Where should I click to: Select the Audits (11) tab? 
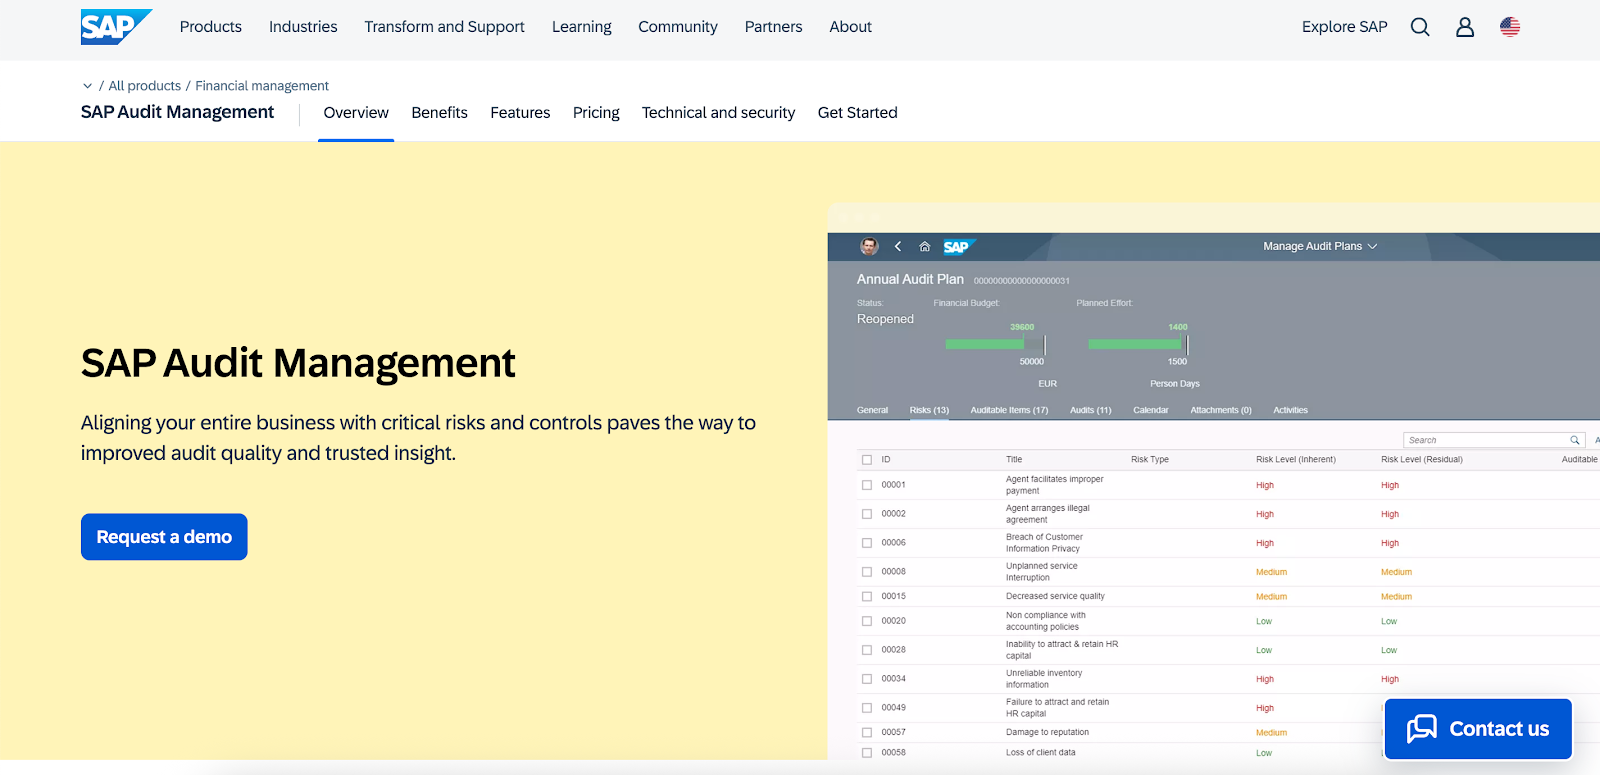[1090, 410]
